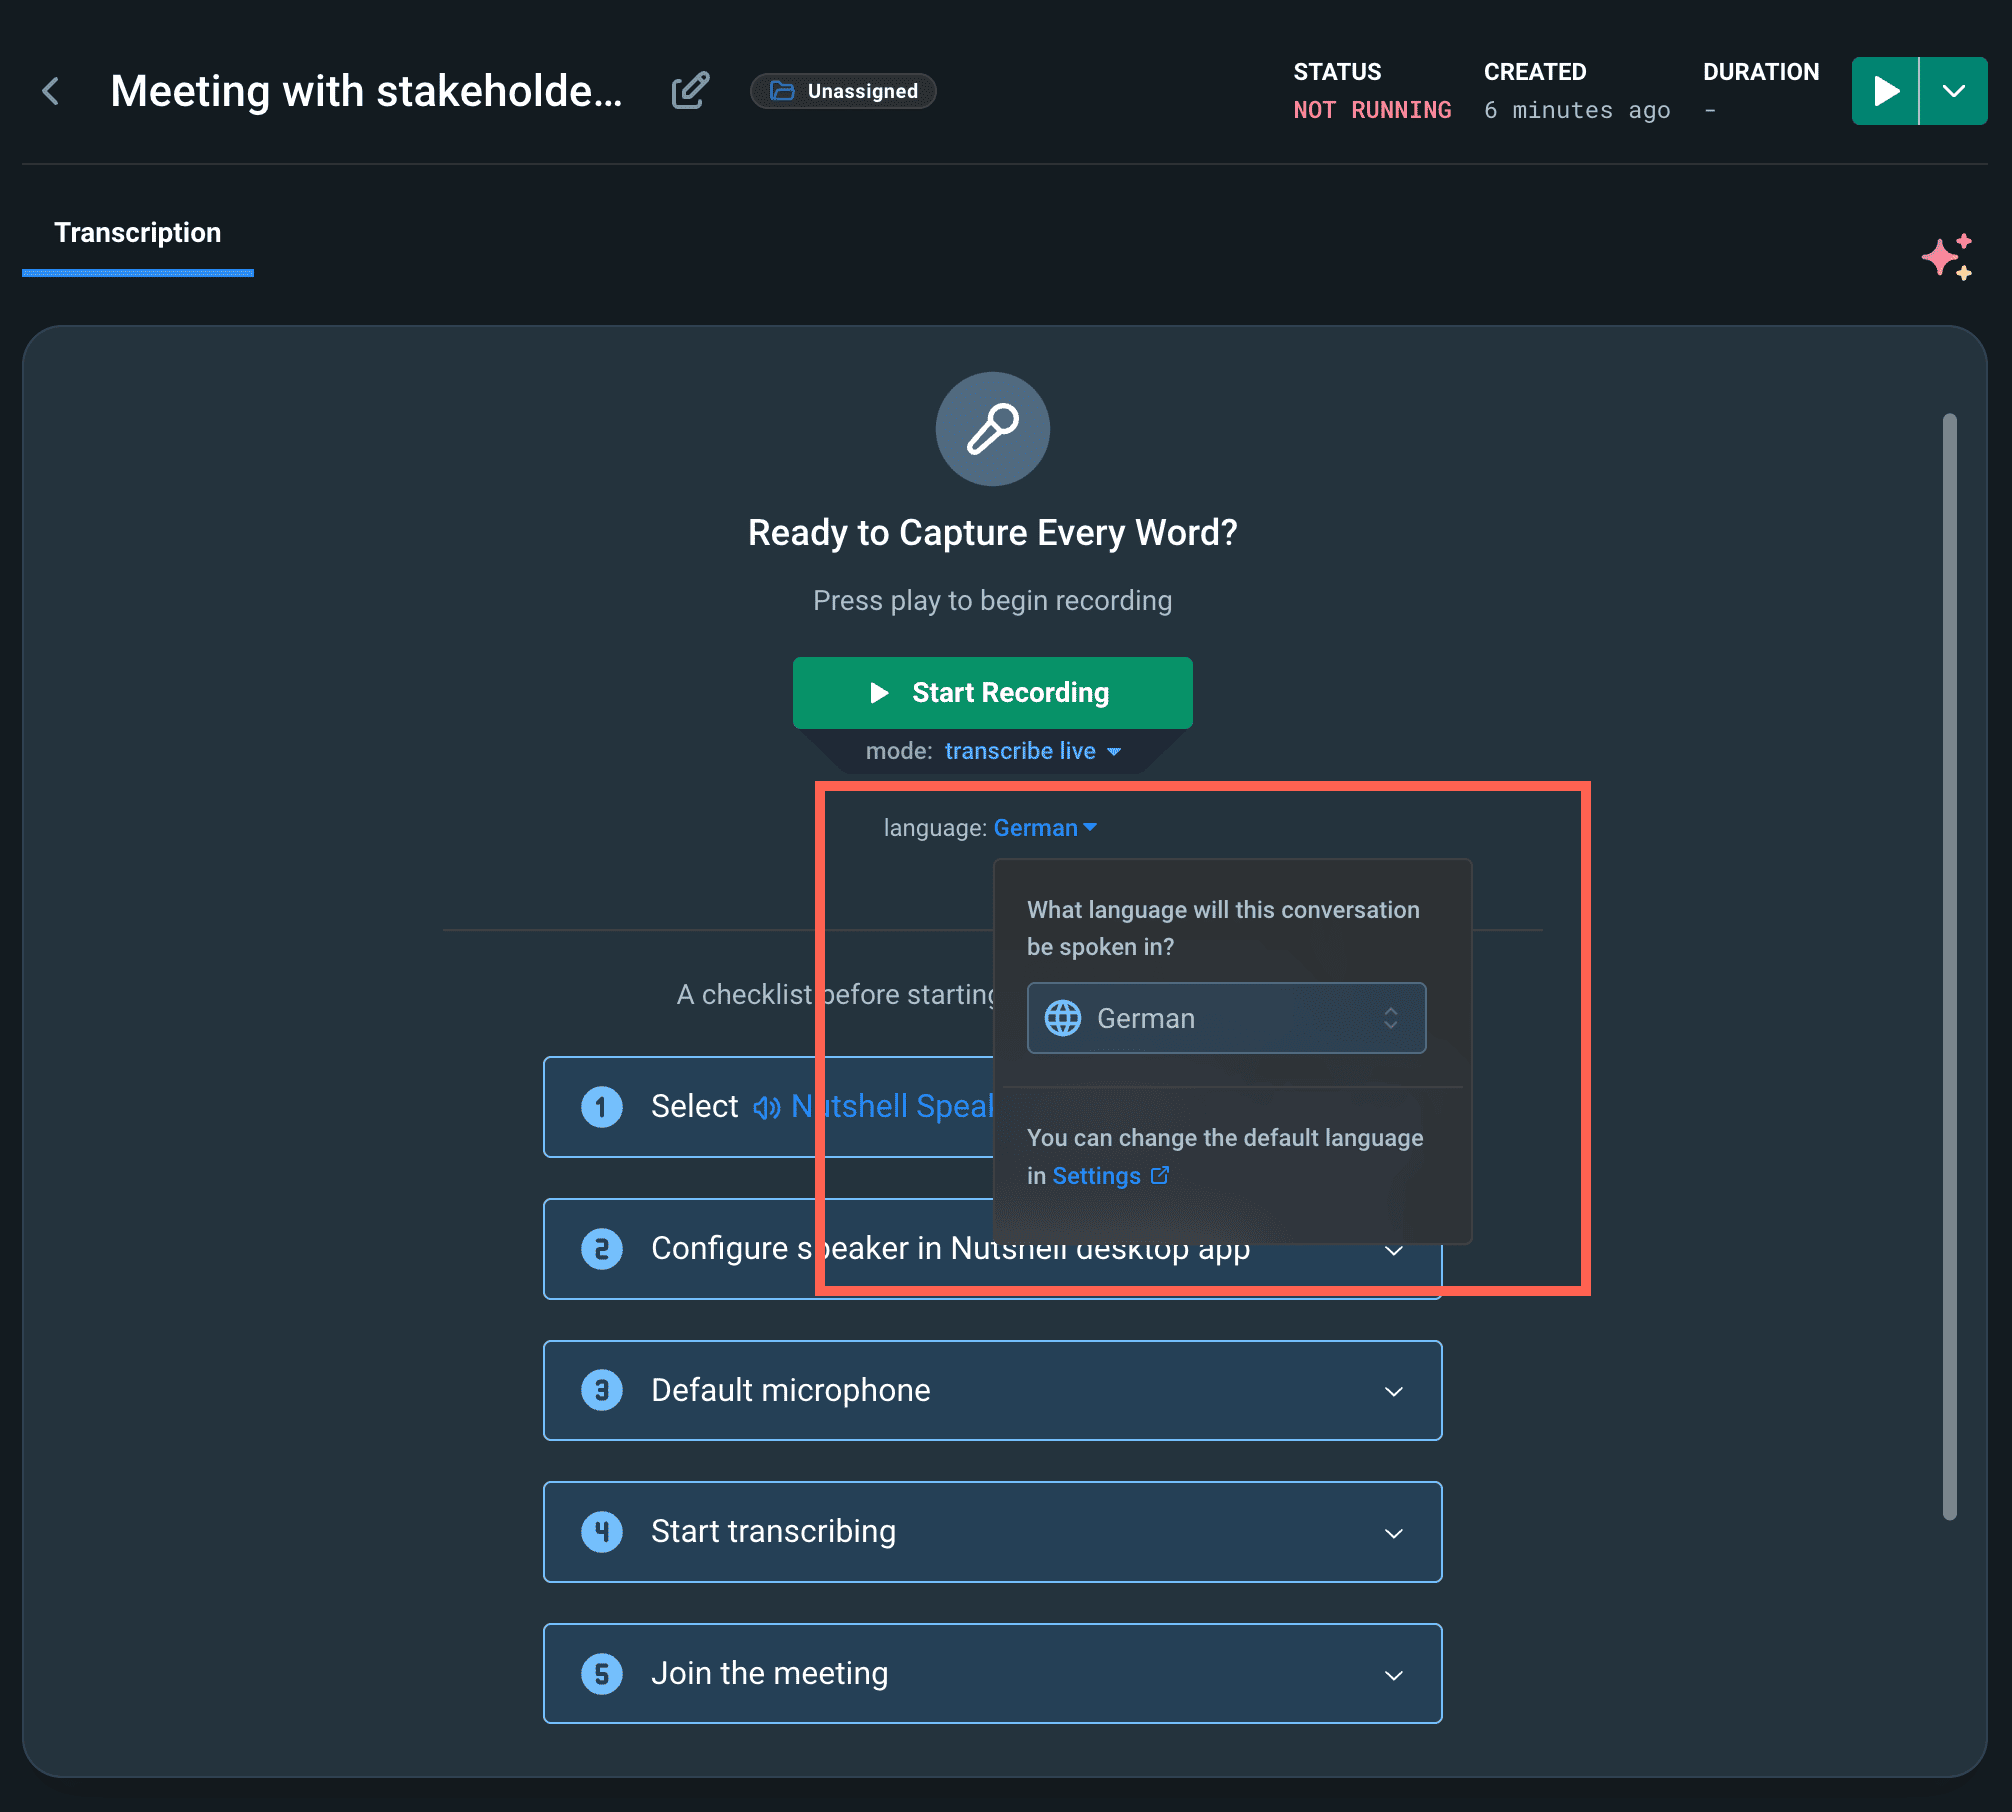Viewport: 2012px width, 1812px height.
Task: Open the language German dropdown
Action: point(1225,1016)
